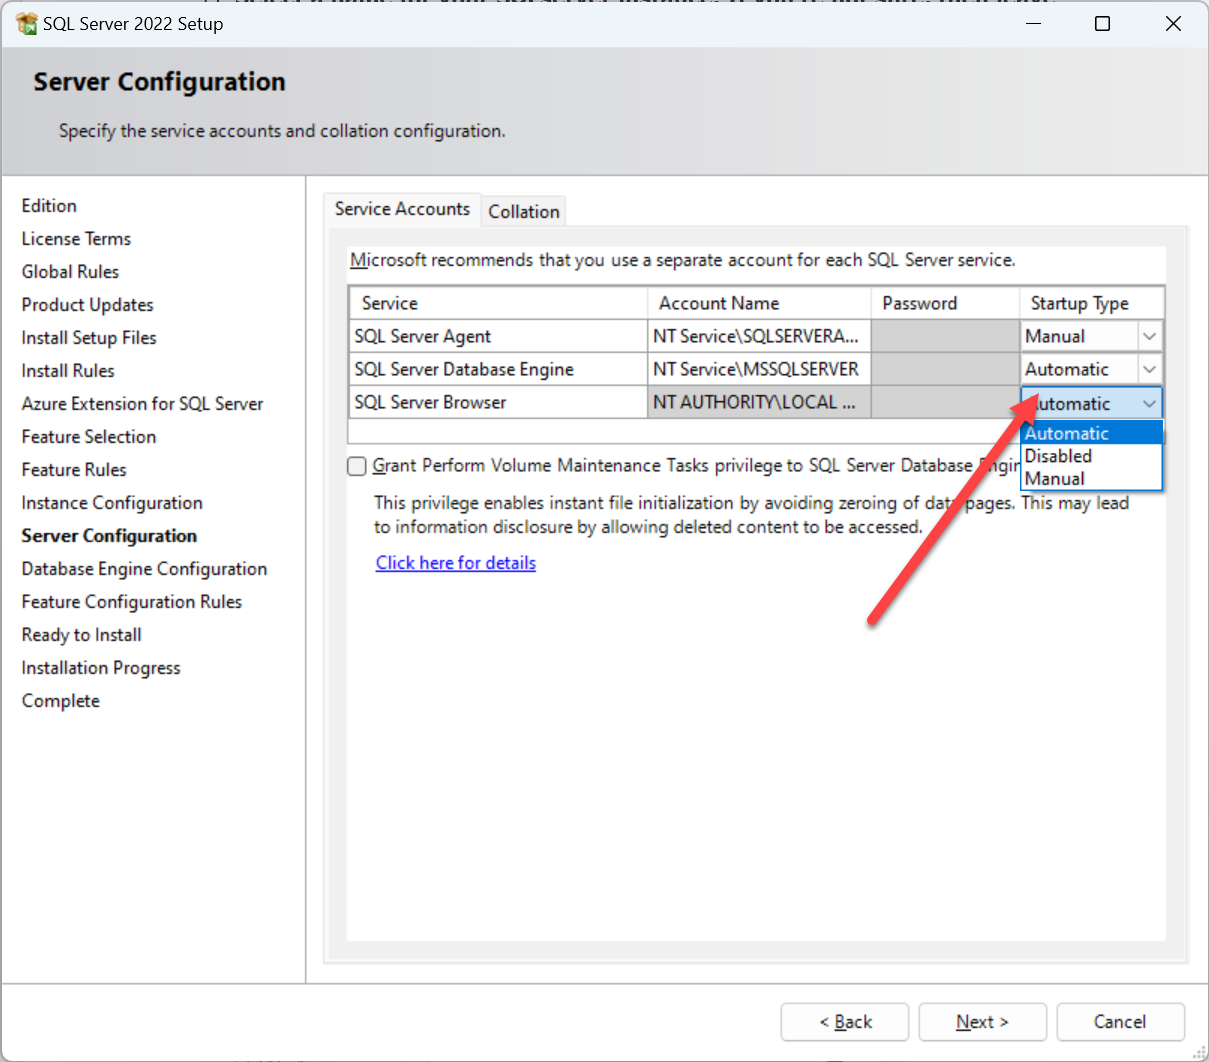Collapse SQL Server Browser startup type dropdown

(x=1150, y=403)
